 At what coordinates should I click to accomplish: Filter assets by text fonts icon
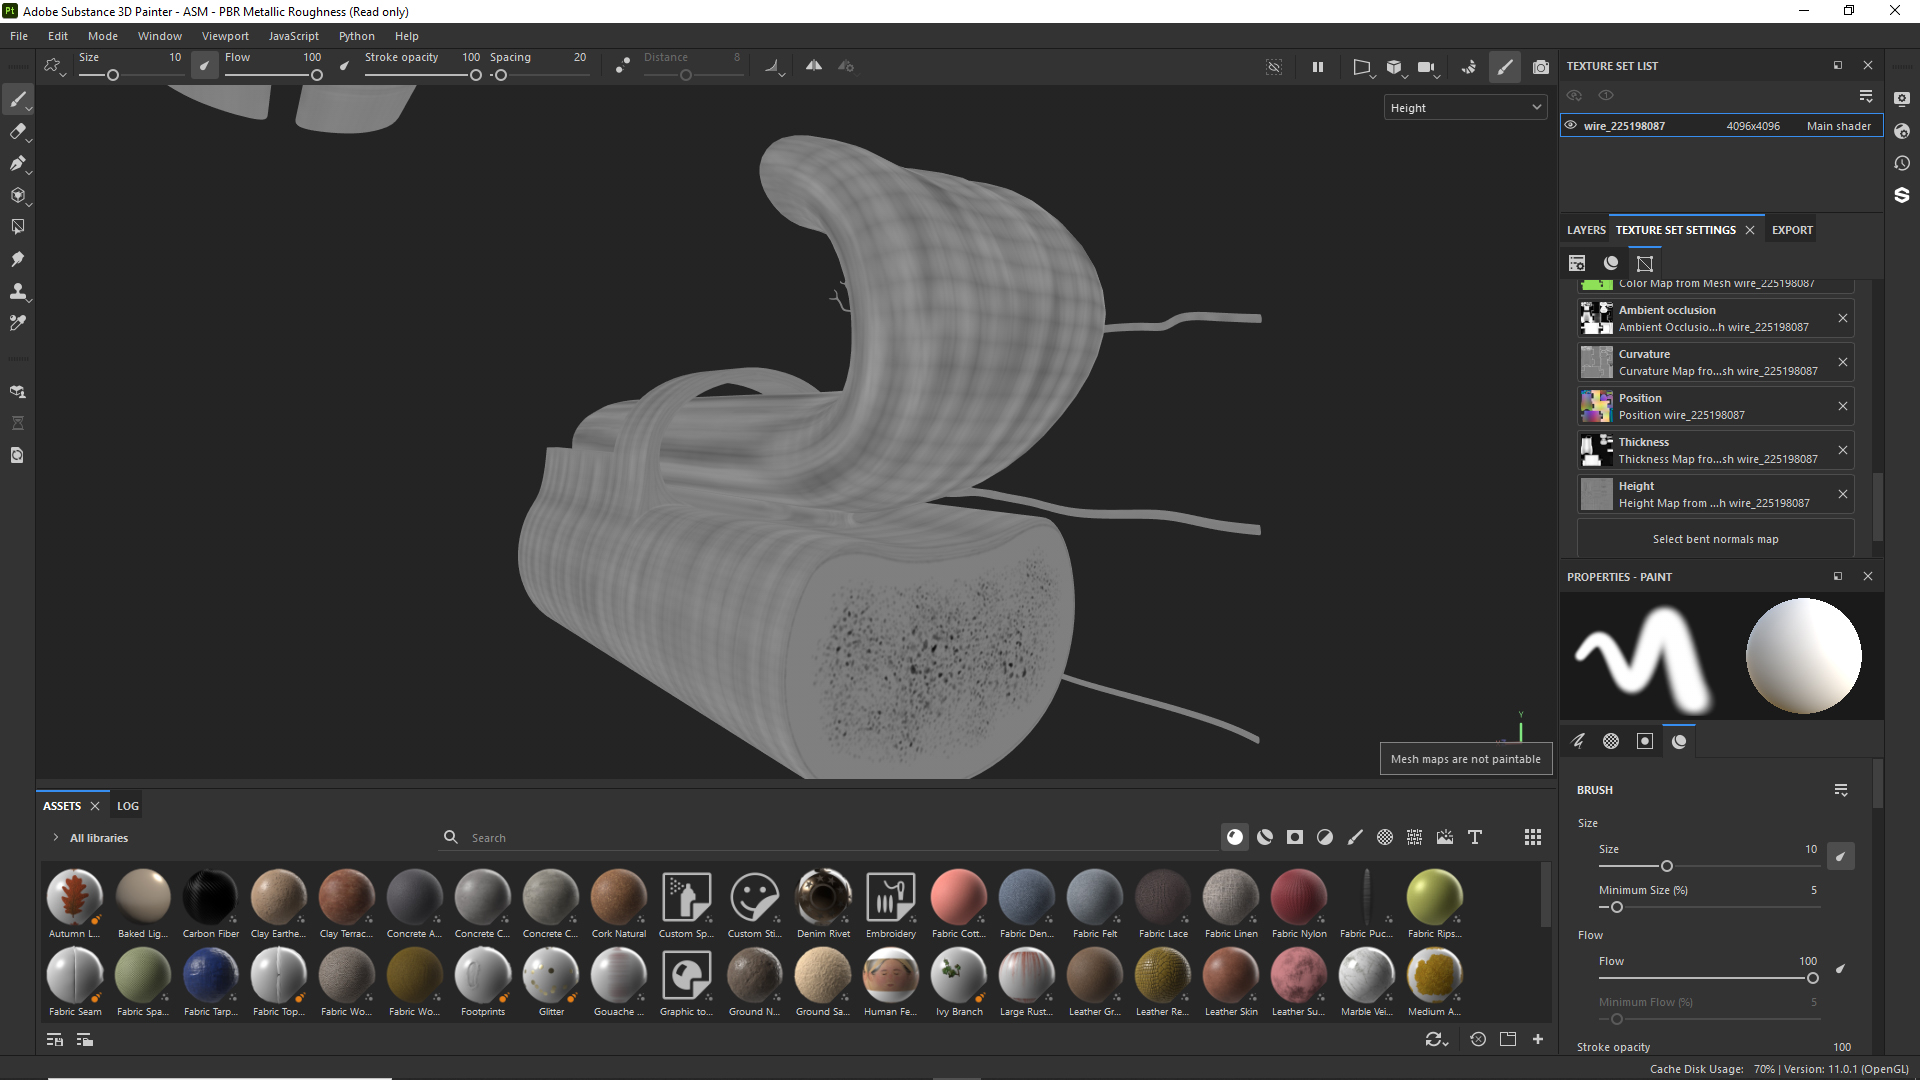pyautogui.click(x=1475, y=837)
